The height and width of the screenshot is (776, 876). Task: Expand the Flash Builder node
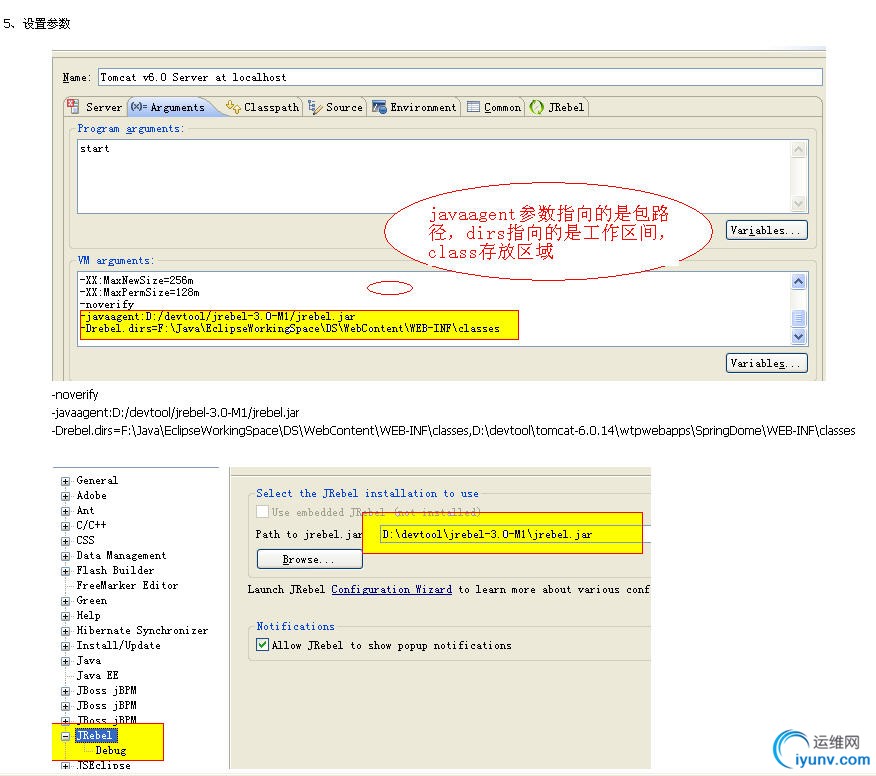65,571
